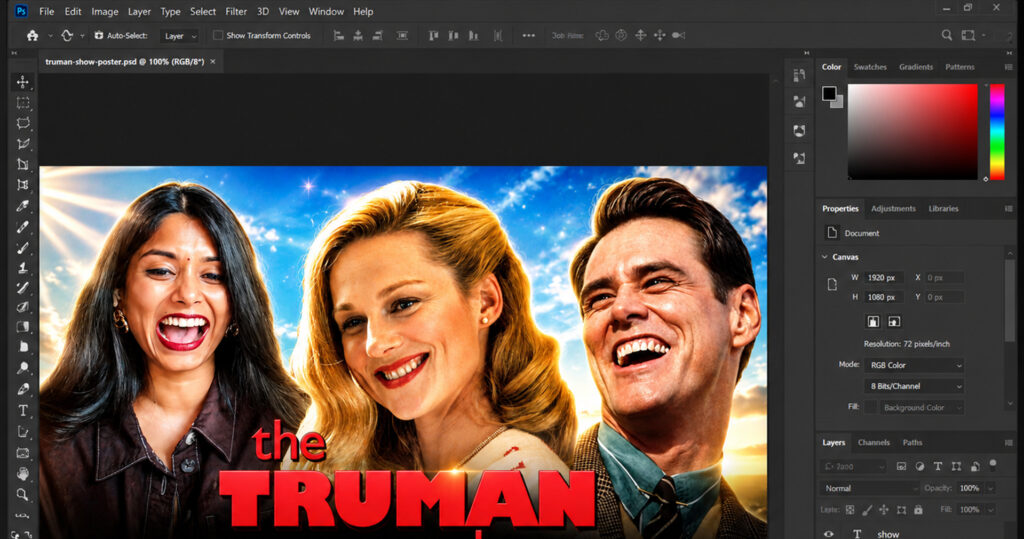
Task: Open the File menu
Action: [x=46, y=11]
